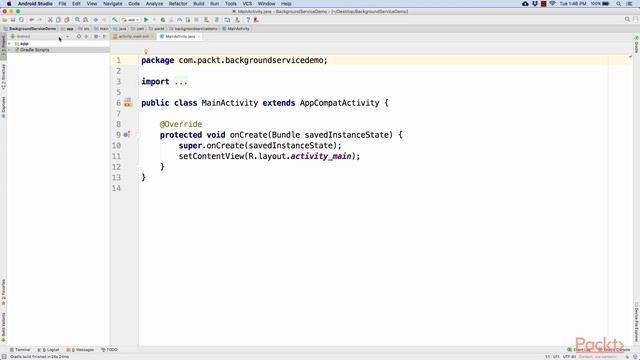Switch to the activity_main.xml editor tab
The width and height of the screenshot is (640, 360).
coord(133,36)
